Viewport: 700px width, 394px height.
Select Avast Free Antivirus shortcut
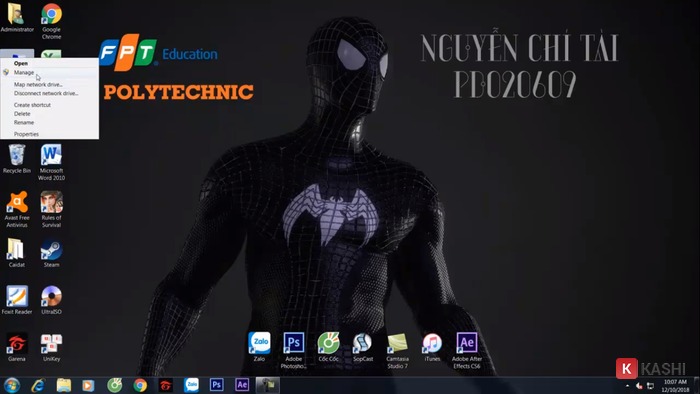tap(17, 209)
